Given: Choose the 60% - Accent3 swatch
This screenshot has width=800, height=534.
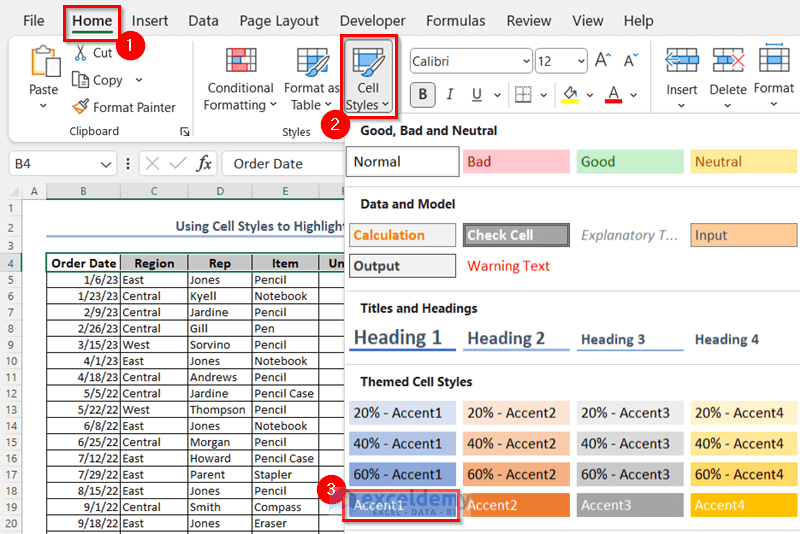Looking at the screenshot, I should pyautogui.click(x=630, y=474).
